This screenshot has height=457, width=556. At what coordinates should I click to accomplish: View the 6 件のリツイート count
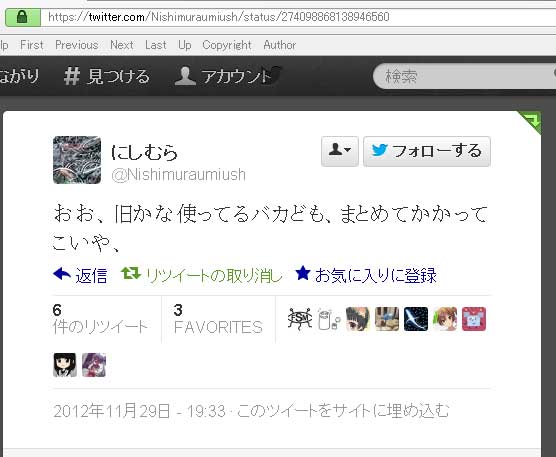tap(101, 319)
